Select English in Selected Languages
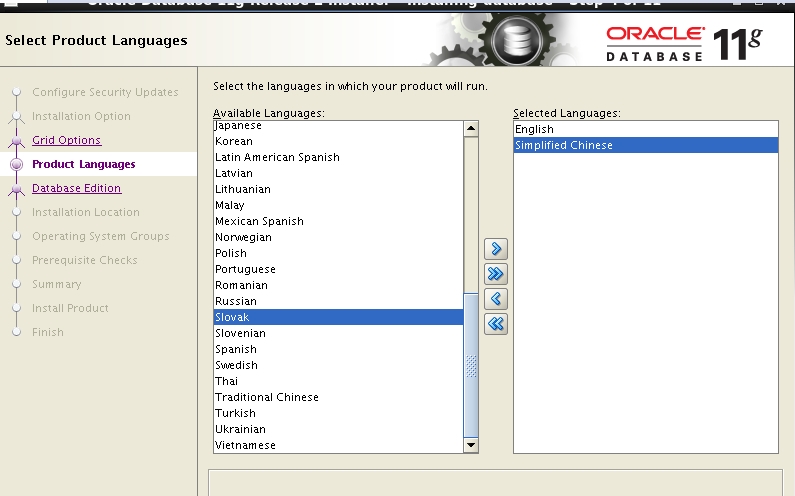 [x=646, y=129]
